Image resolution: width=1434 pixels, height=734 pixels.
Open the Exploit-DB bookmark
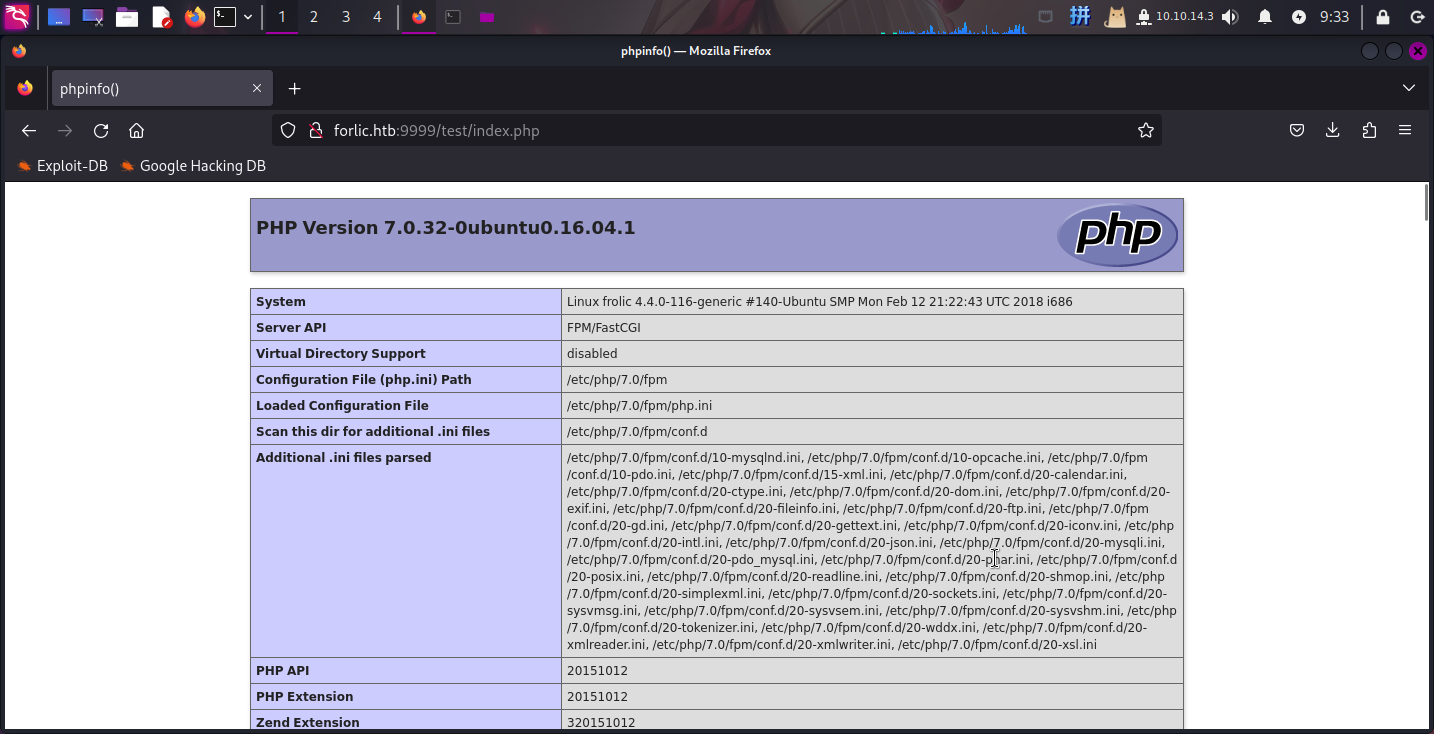coord(62,166)
